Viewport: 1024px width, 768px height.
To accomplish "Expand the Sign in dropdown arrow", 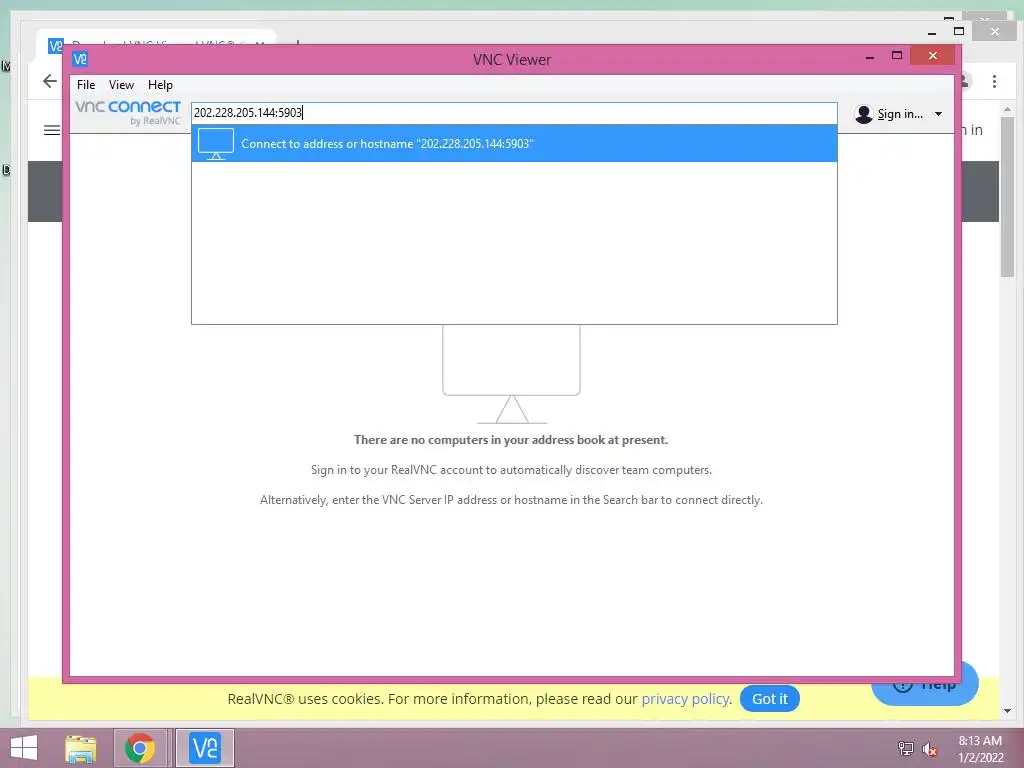I will [938, 114].
